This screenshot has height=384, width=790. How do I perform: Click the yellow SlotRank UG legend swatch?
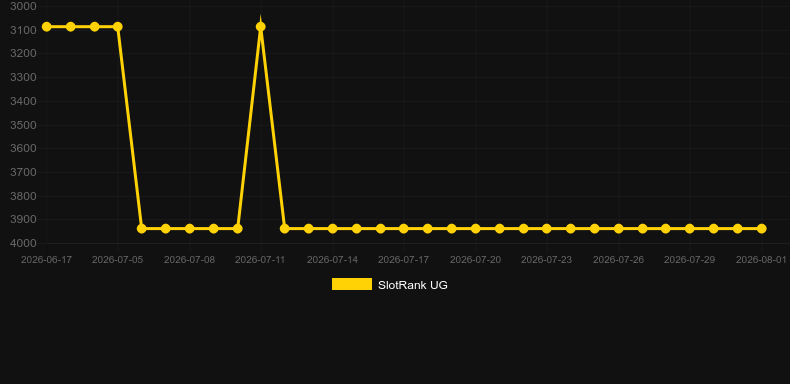[x=352, y=284]
